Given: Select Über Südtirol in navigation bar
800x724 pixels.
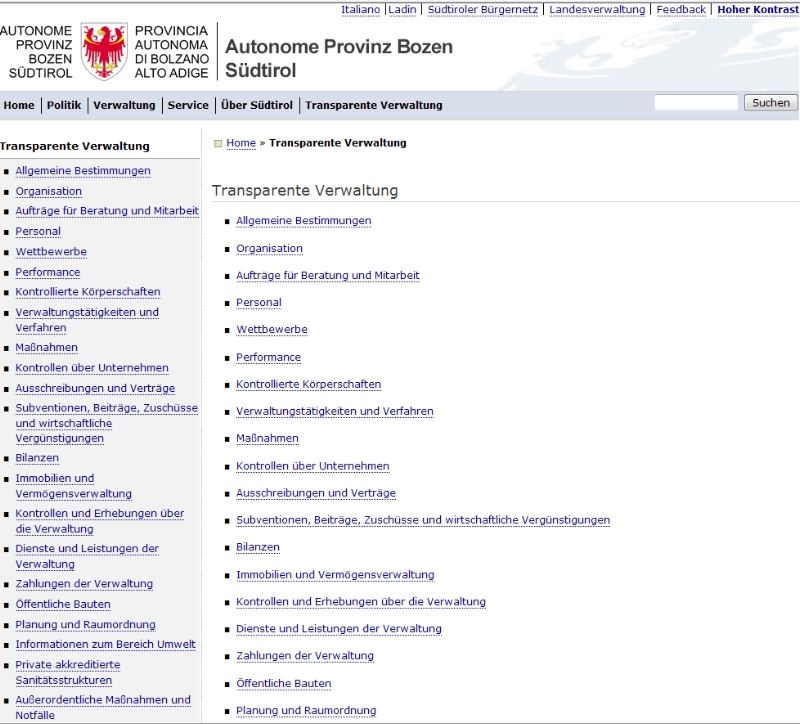Looking at the screenshot, I should [257, 105].
